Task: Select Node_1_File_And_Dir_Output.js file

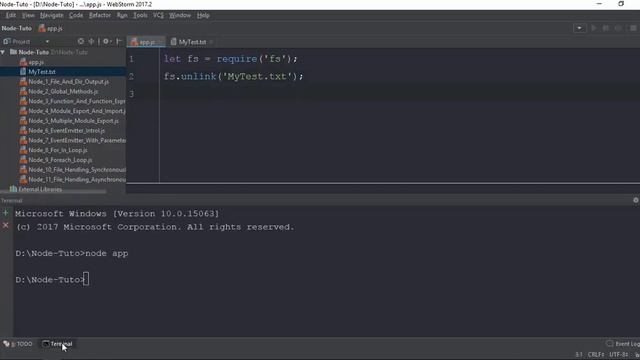Action: (69, 82)
